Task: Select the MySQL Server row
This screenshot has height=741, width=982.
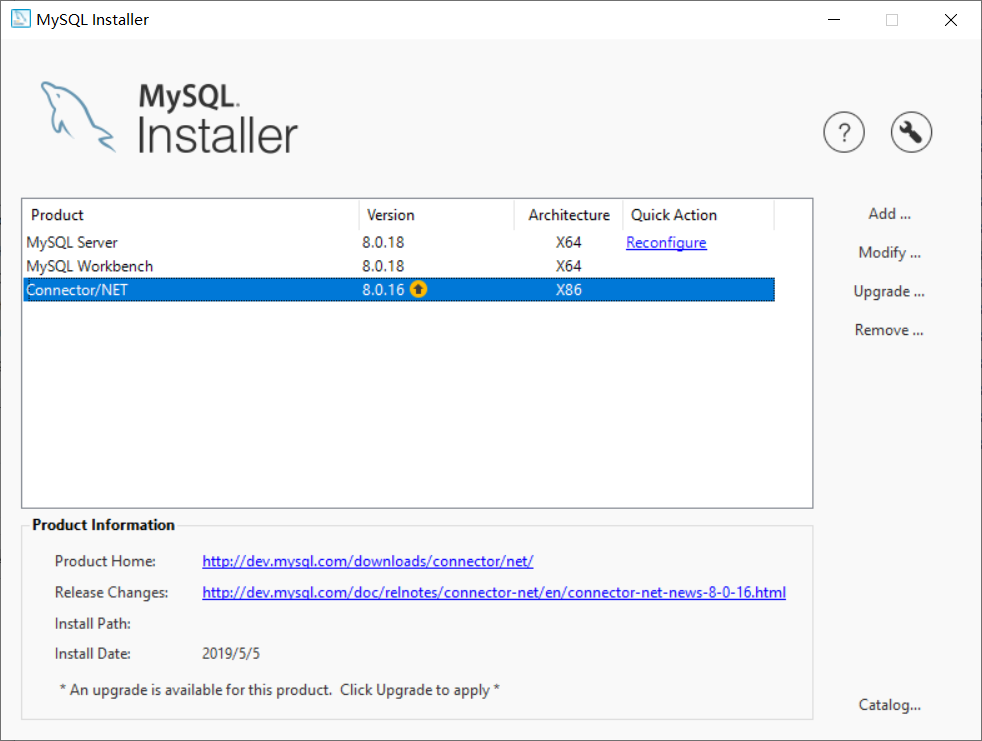Action: [x=399, y=242]
